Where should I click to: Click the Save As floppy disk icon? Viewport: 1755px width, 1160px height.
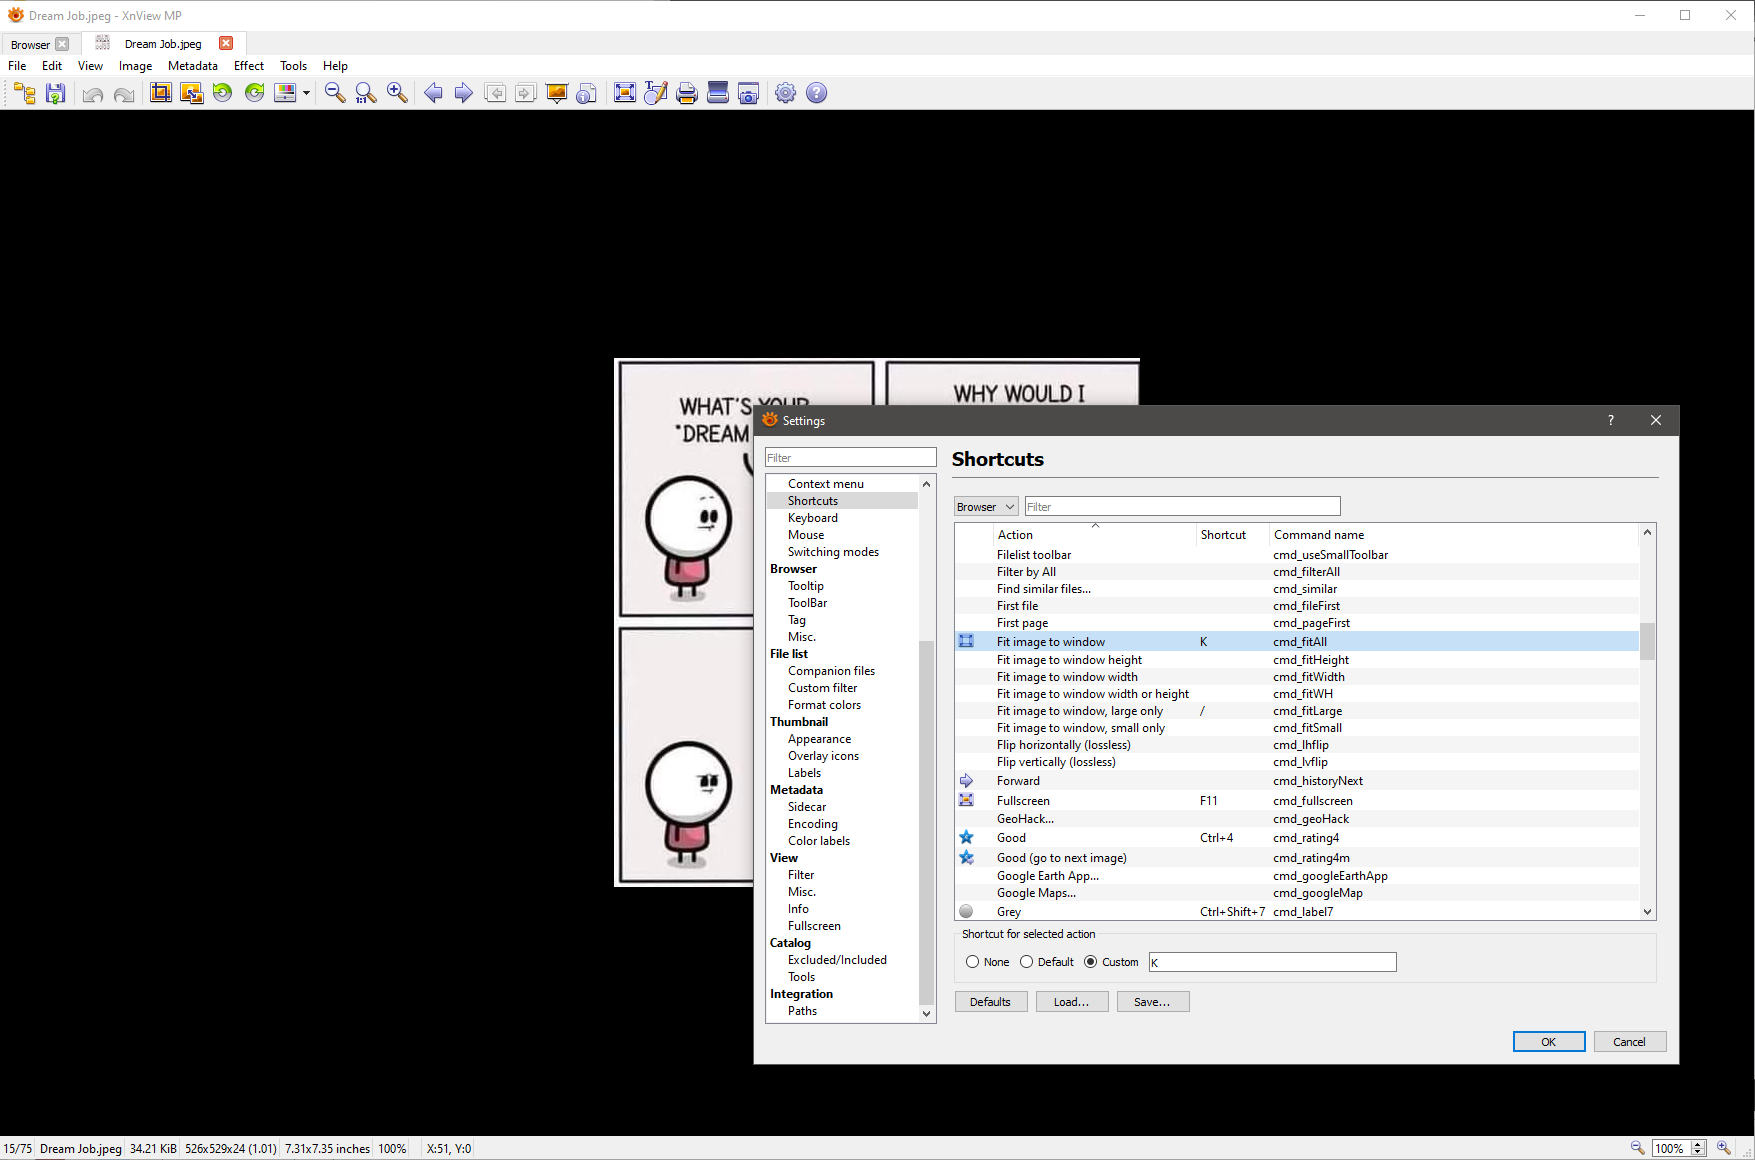tap(56, 93)
